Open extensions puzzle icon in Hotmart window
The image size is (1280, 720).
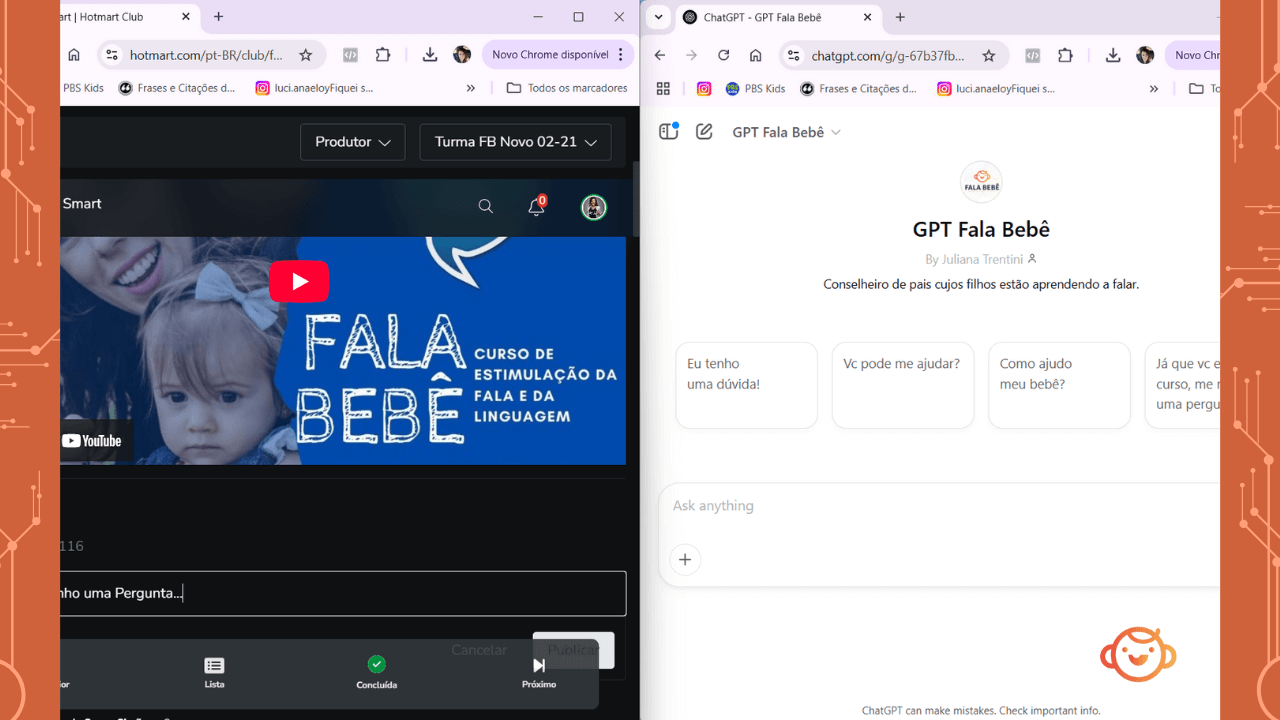[x=383, y=55]
